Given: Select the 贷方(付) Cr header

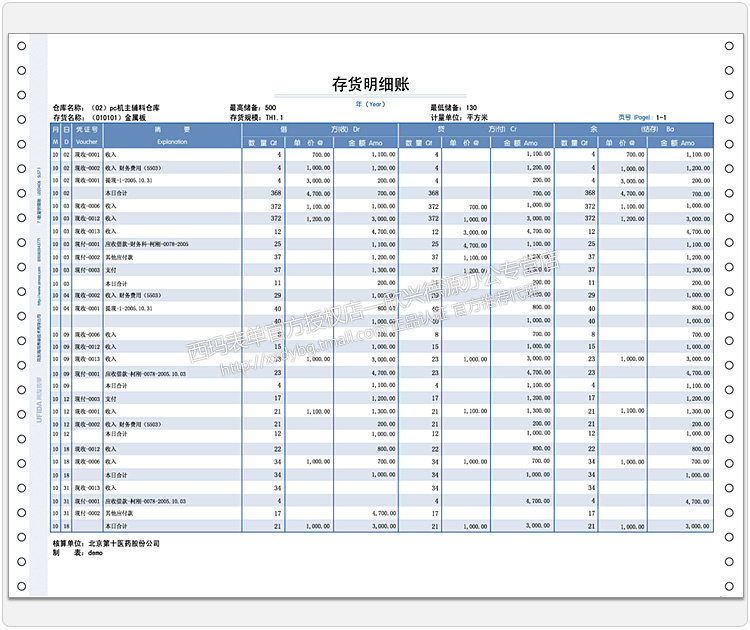Looking at the screenshot, I should tap(476, 129).
